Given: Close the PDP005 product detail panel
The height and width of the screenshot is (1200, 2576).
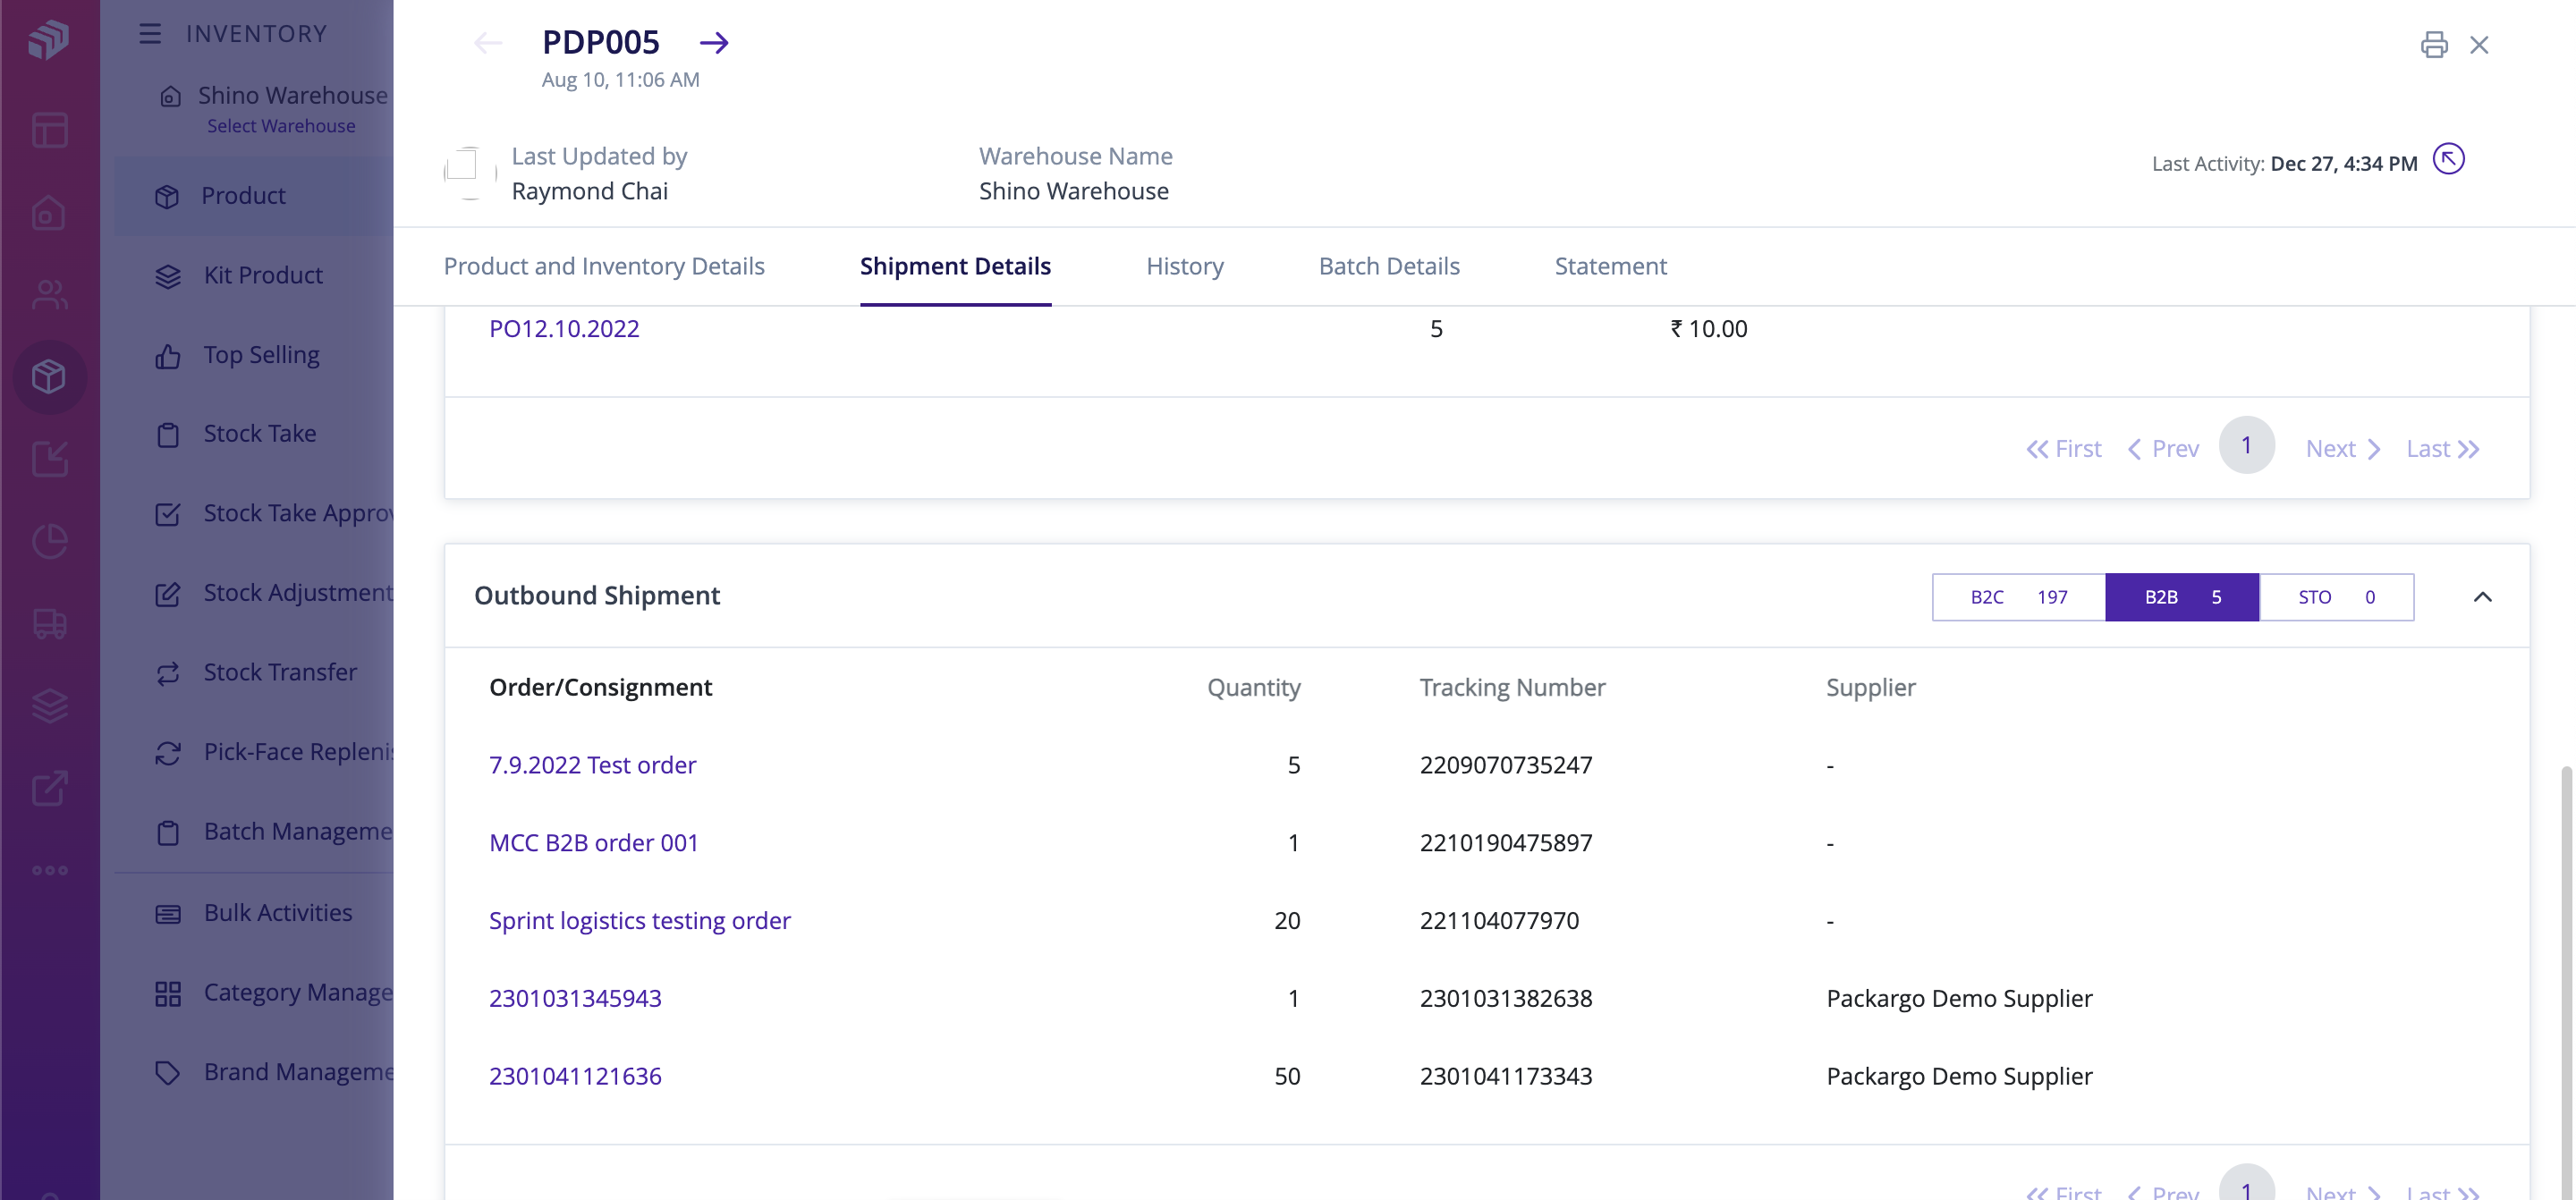Looking at the screenshot, I should (x=2479, y=45).
